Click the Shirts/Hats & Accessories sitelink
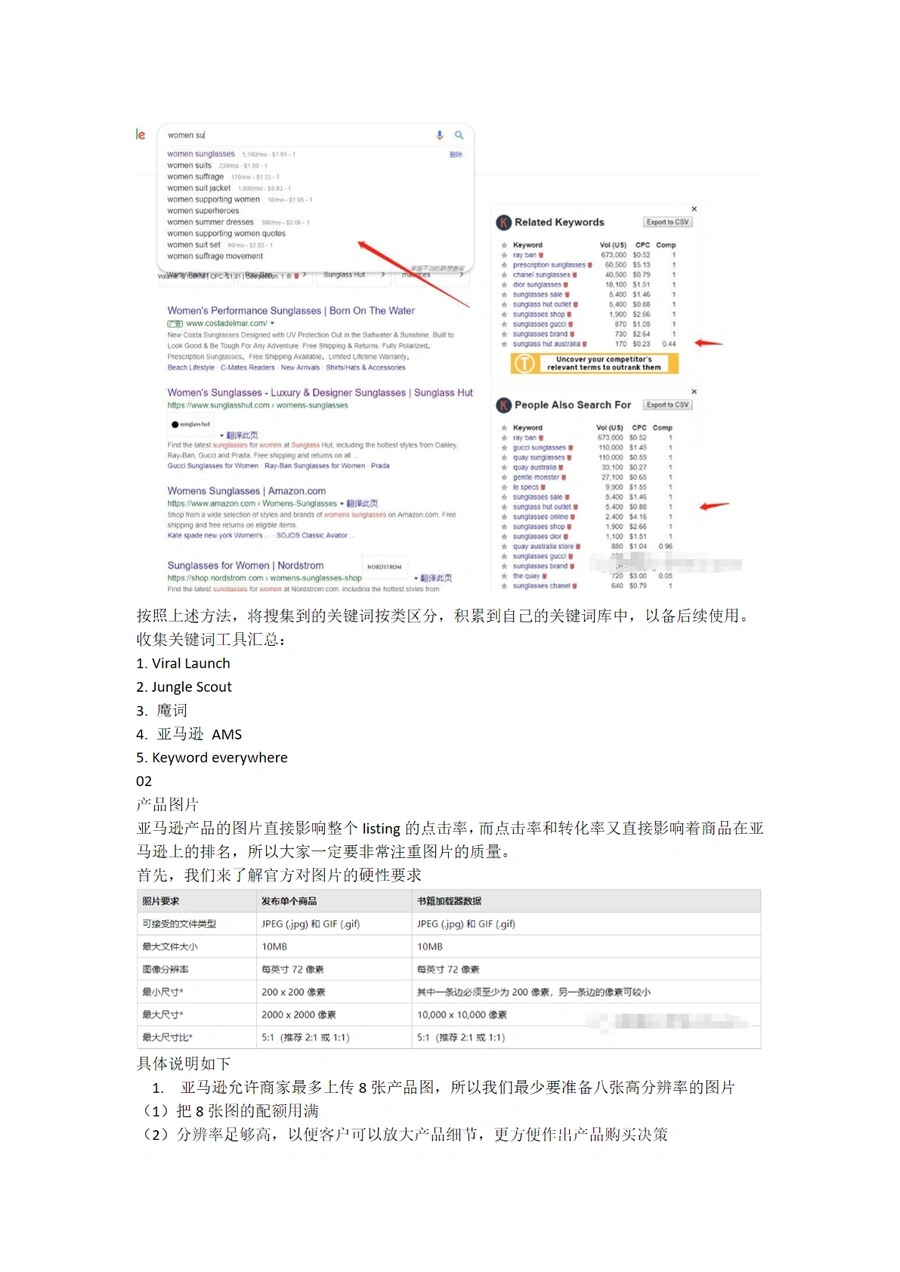Image resolution: width=900 pixels, height=1272 pixels. (368, 367)
